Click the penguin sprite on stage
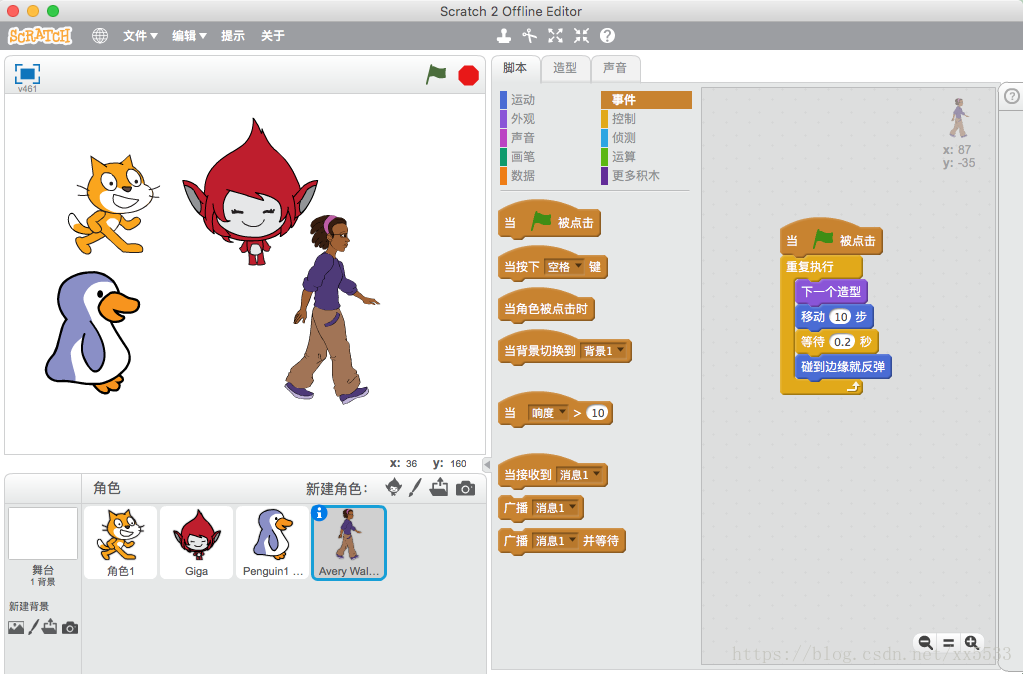The width and height of the screenshot is (1023, 674). coord(91,333)
